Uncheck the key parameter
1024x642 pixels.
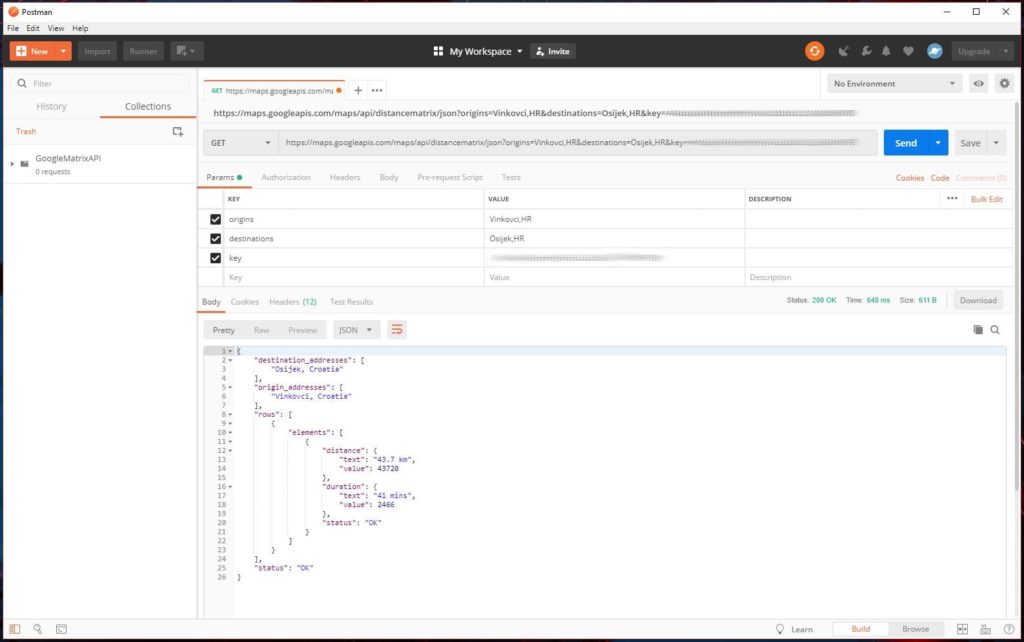[215, 257]
